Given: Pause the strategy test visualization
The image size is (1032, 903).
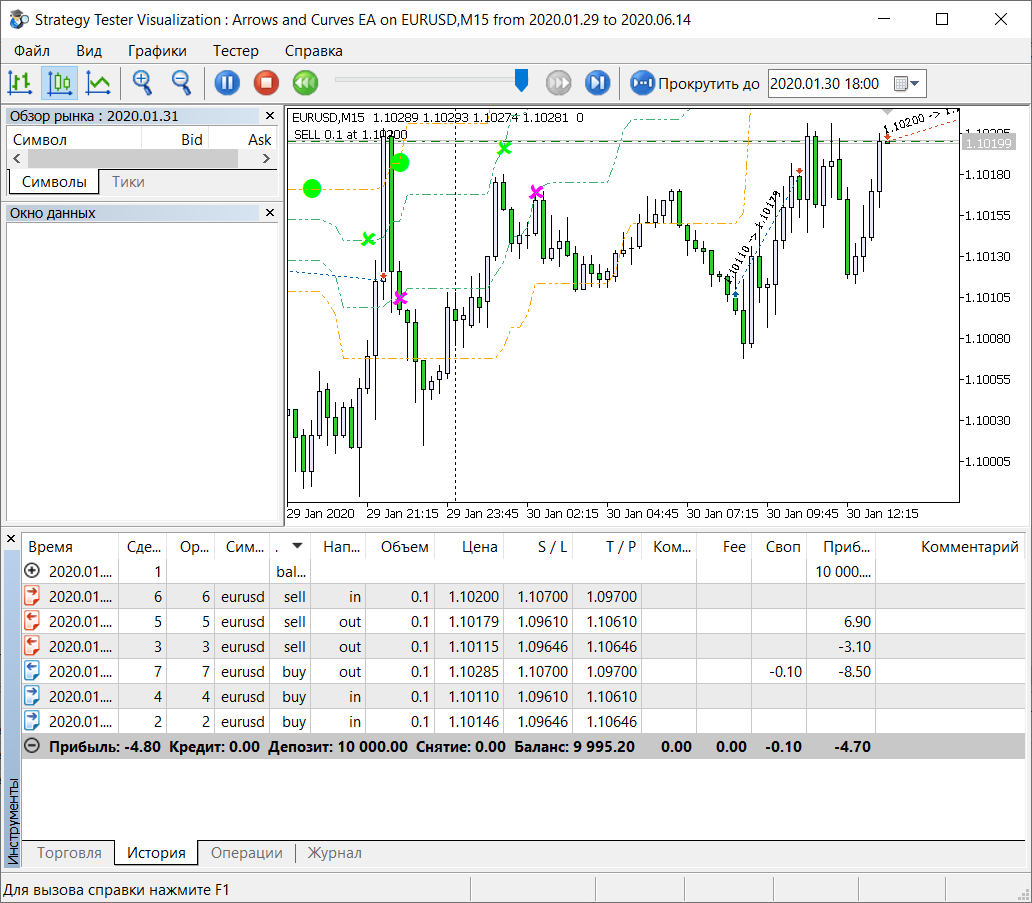Looking at the screenshot, I should click(x=226, y=83).
